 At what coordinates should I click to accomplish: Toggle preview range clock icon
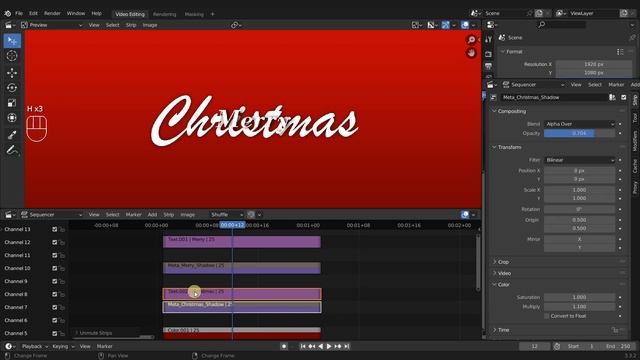557,346
